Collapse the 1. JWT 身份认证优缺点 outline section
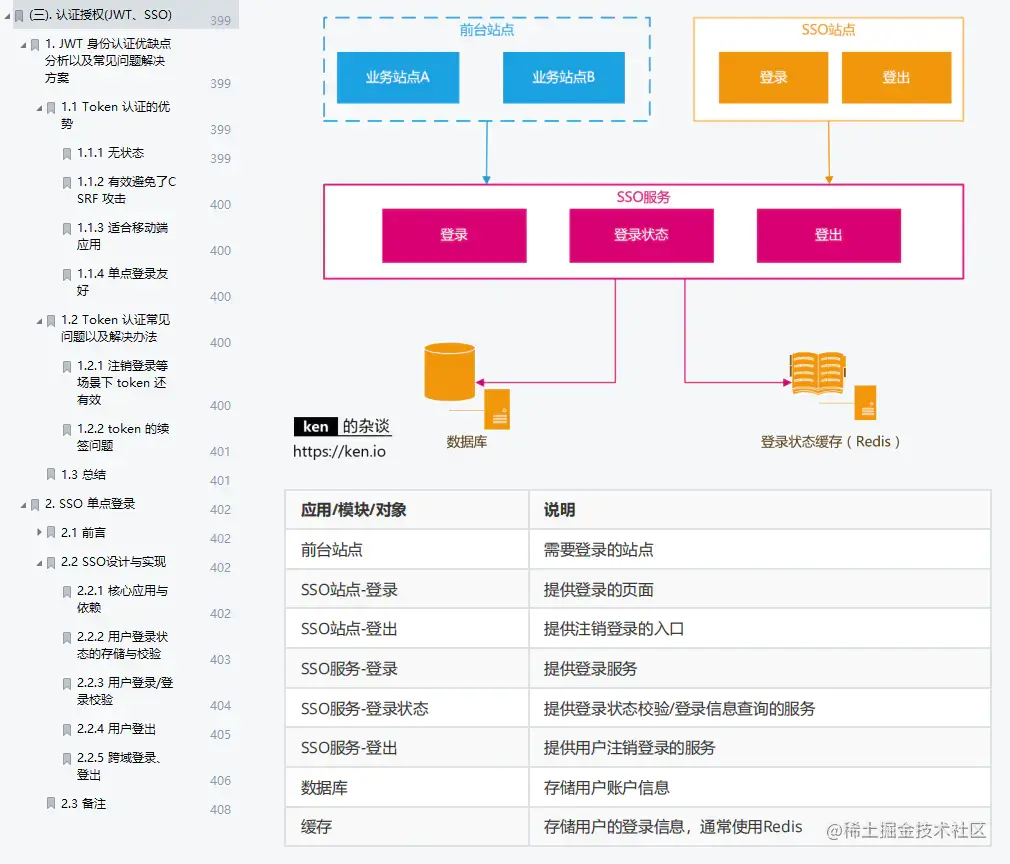 click(x=24, y=45)
